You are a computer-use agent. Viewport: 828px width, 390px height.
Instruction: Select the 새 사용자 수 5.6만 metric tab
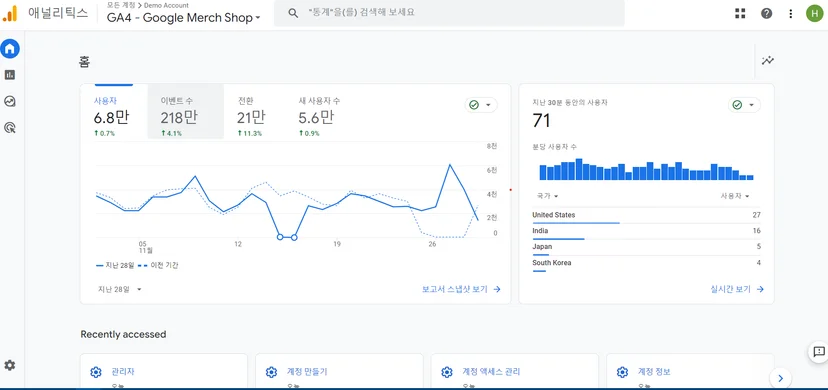(320, 112)
